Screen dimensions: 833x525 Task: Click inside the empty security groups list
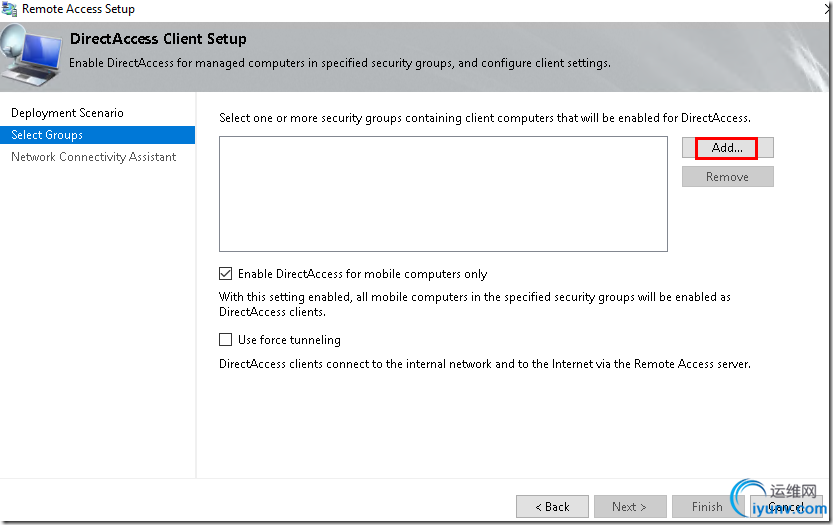pos(443,193)
